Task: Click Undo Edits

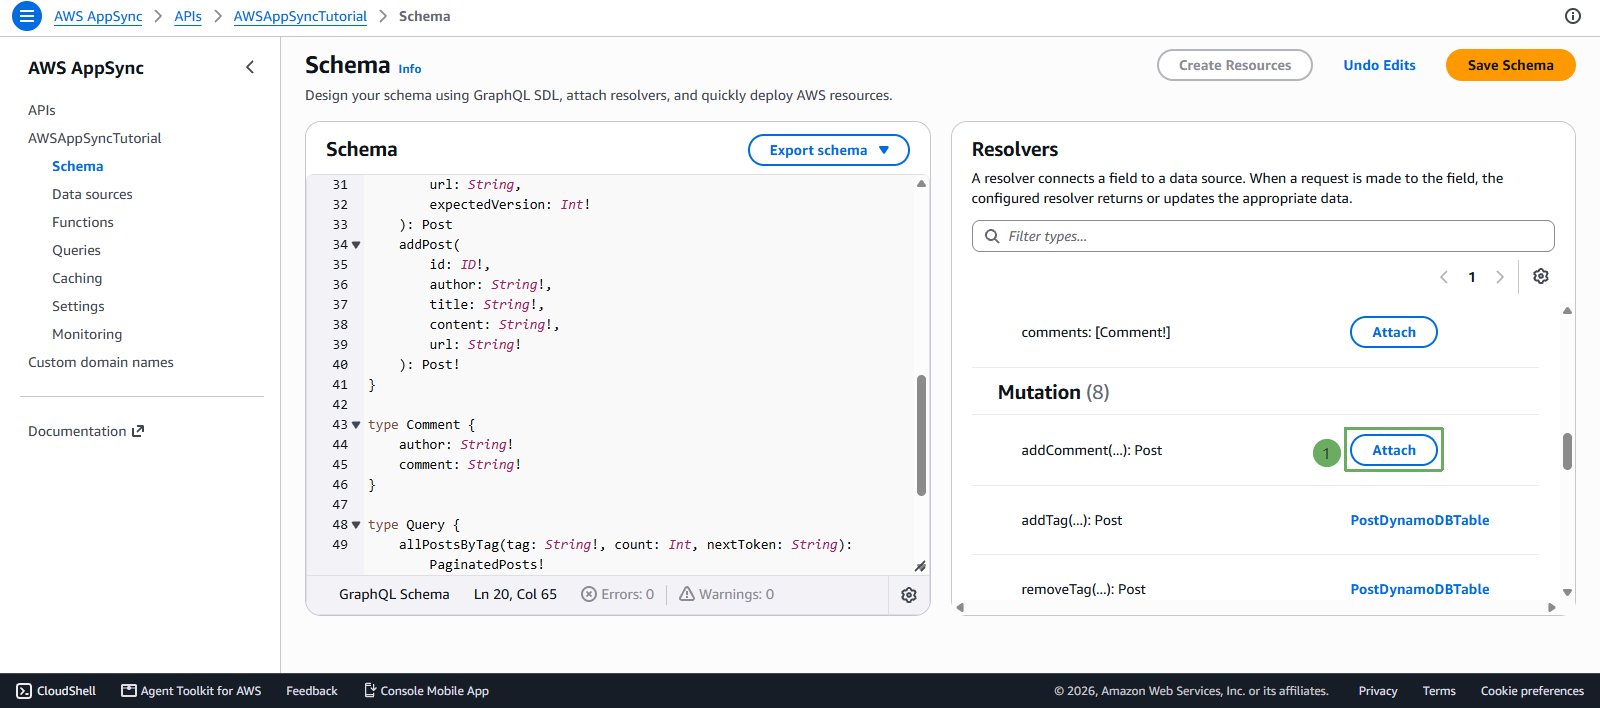Action: tap(1380, 65)
